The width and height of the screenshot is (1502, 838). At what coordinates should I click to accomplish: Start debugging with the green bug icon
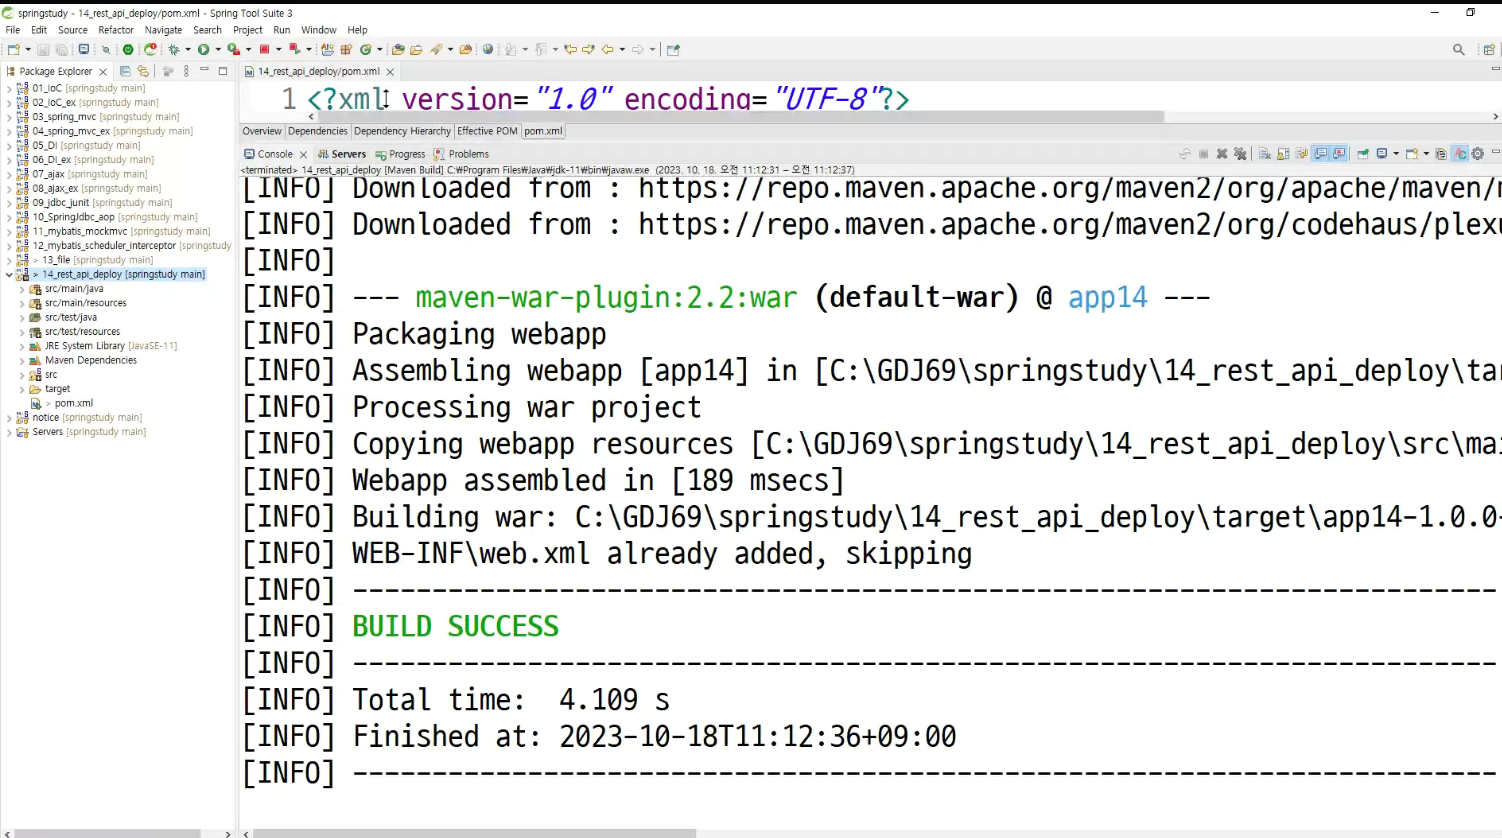(173, 49)
